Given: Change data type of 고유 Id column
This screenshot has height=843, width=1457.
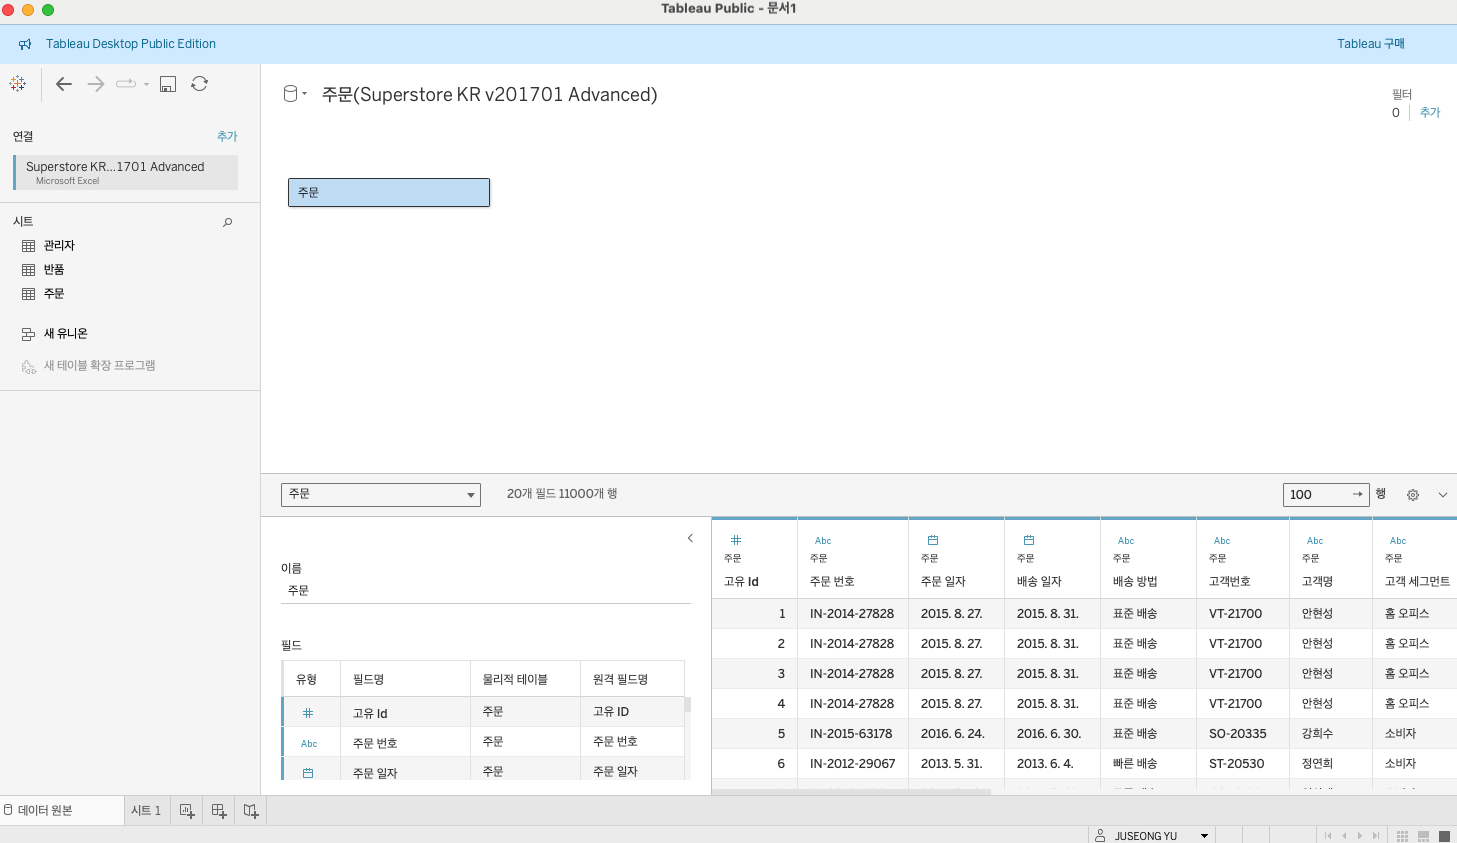Looking at the screenshot, I should (x=736, y=540).
